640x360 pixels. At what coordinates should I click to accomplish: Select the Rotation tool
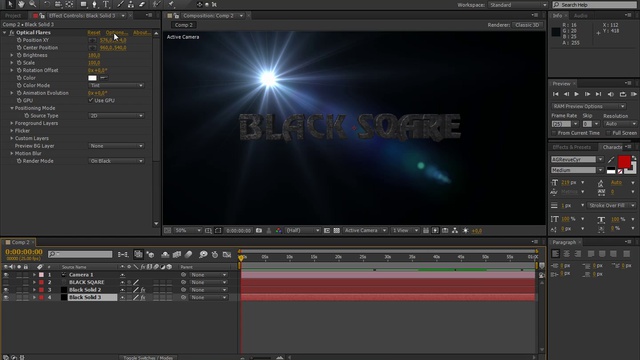[x=47, y=4]
